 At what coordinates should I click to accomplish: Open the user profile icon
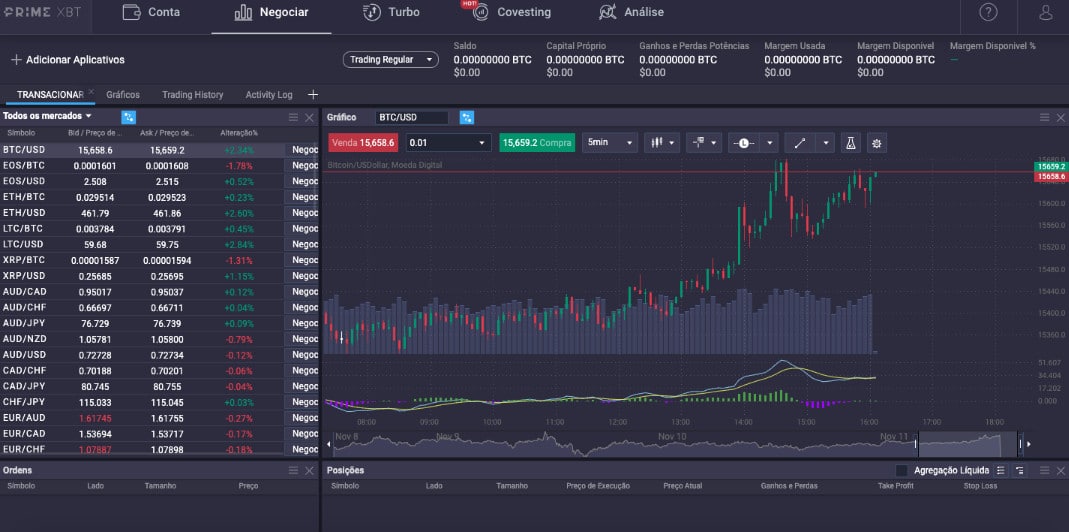coord(1045,12)
